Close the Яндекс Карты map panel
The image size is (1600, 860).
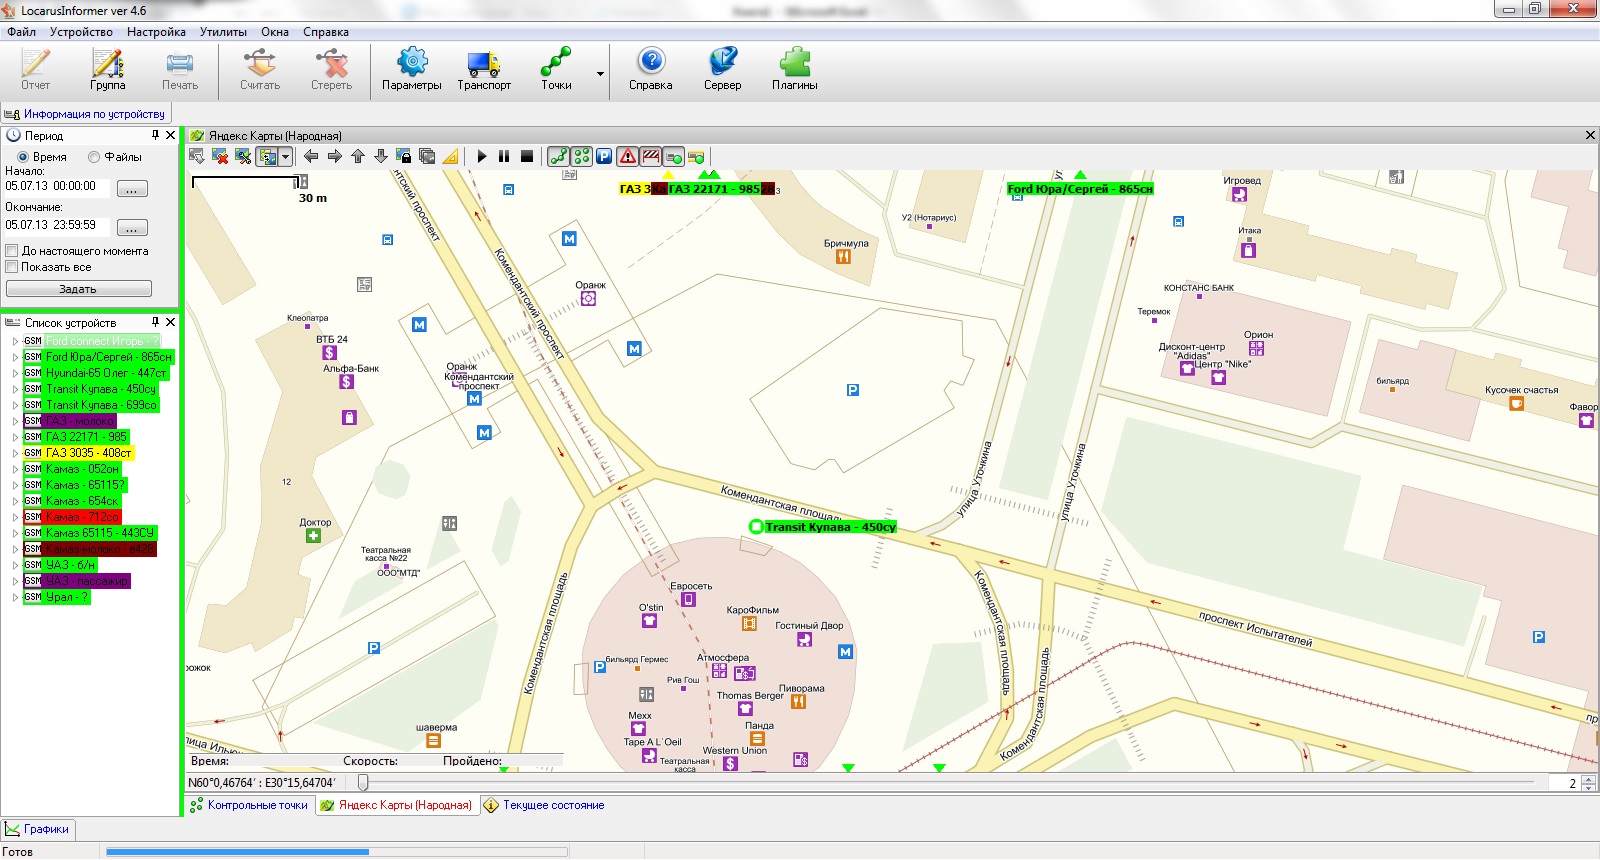tap(1590, 135)
